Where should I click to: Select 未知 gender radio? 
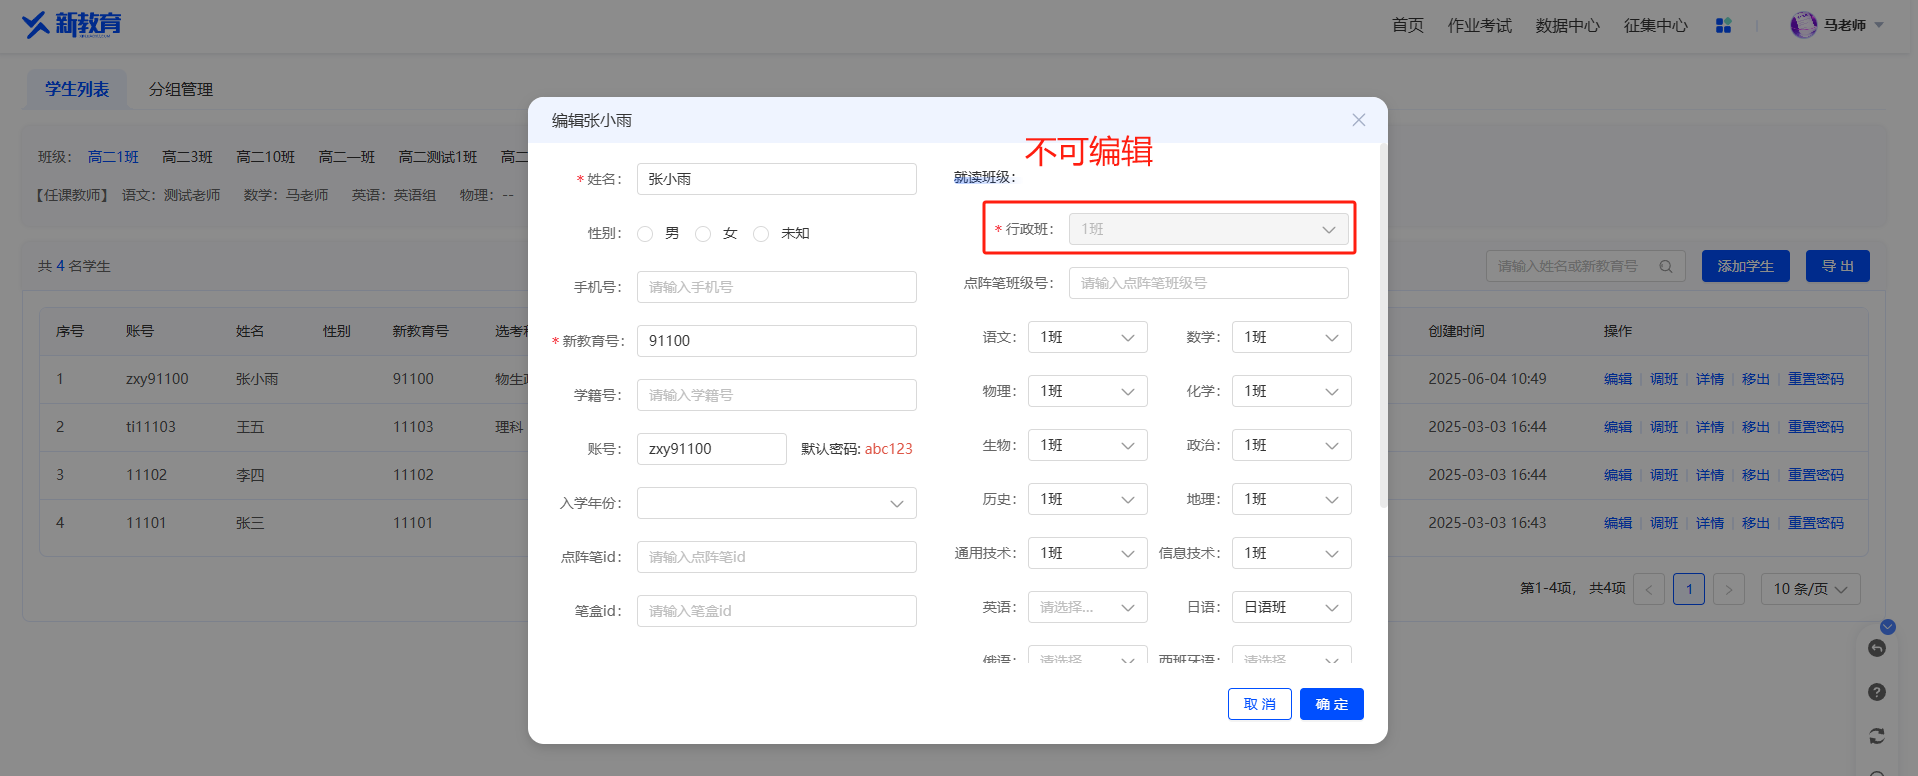[x=761, y=233]
